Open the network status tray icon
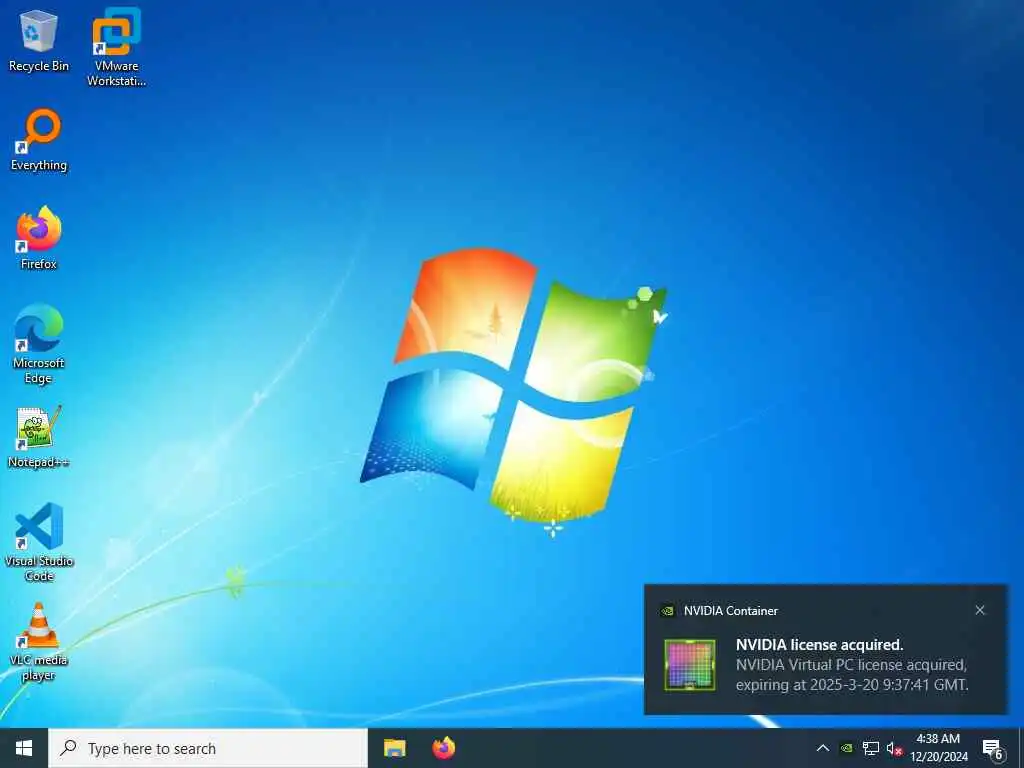 (x=871, y=748)
